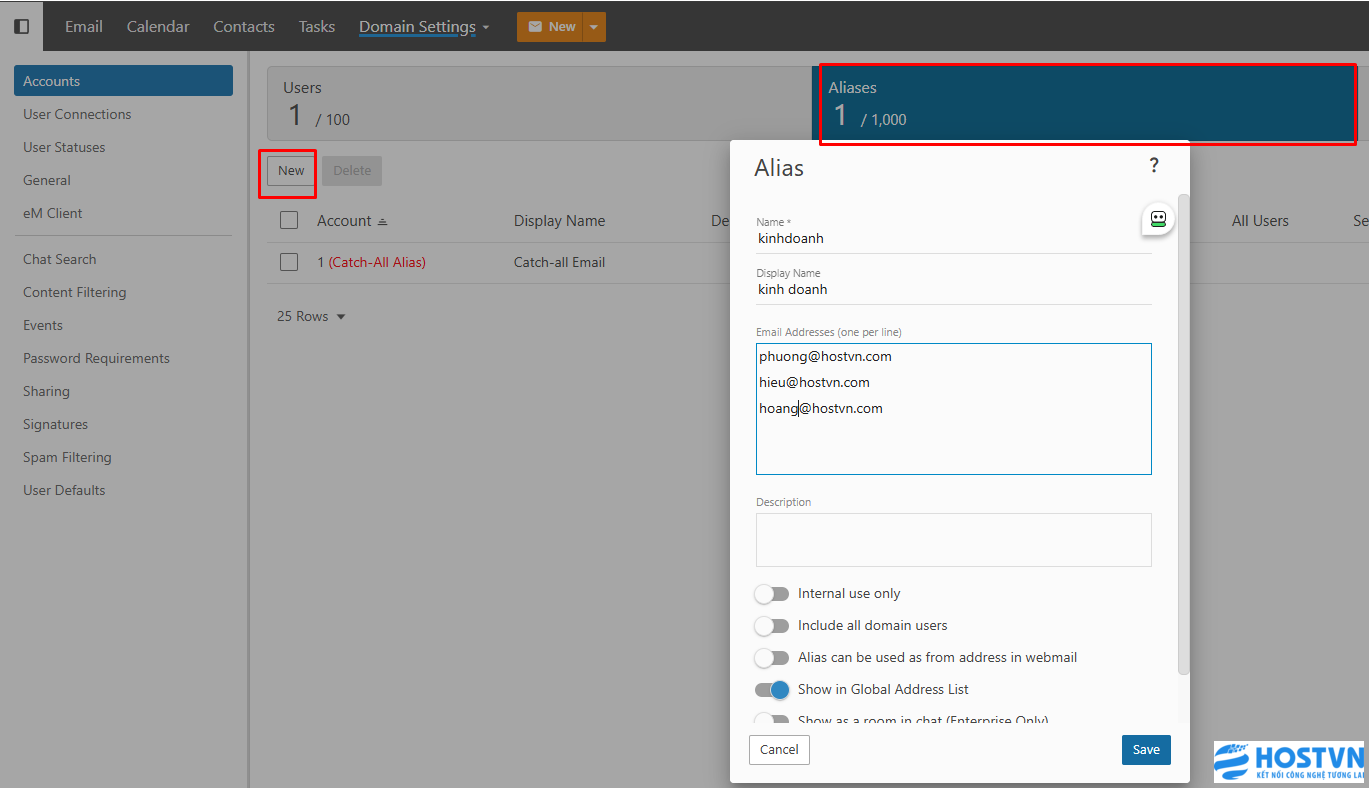
Task: Click into the Description text box
Action: coord(953,540)
